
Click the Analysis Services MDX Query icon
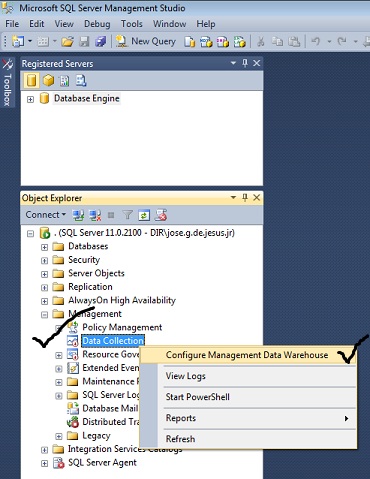pyautogui.click(x=206, y=42)
